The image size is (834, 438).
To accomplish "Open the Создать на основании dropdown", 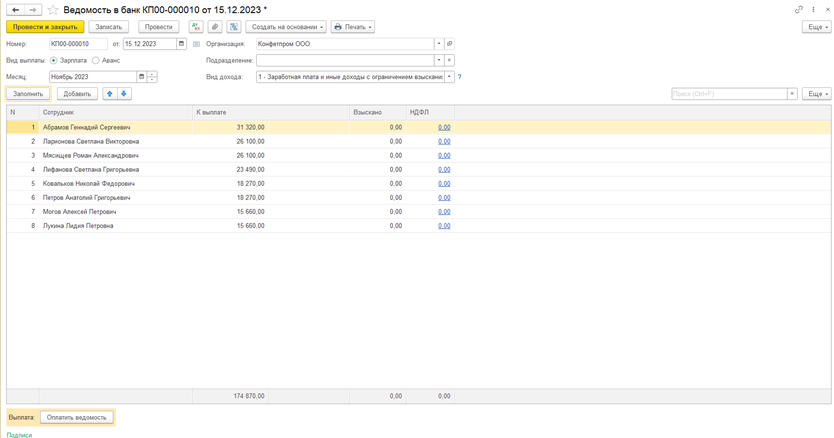I will click(285, 27).
